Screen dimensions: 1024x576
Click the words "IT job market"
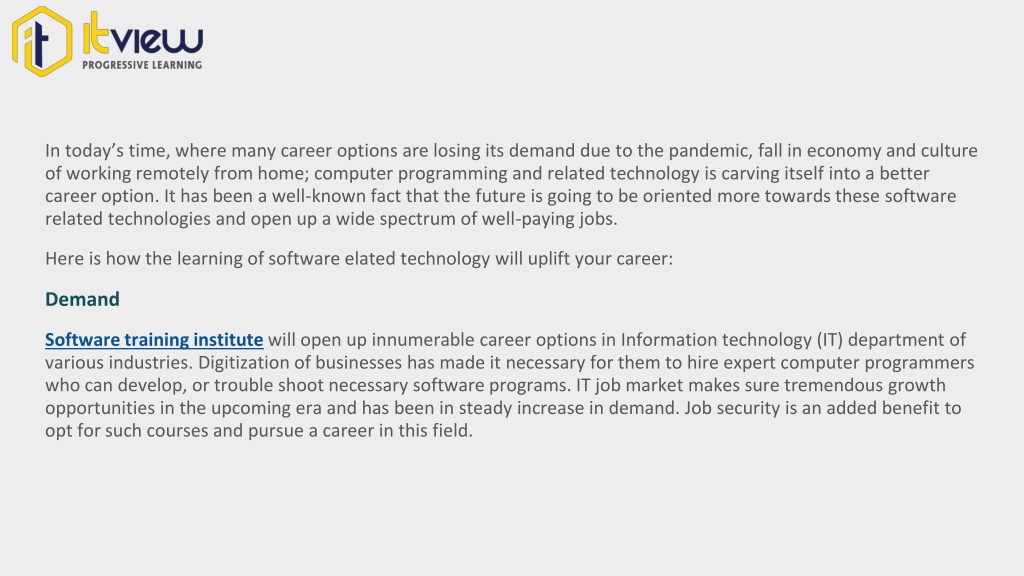click(629, 385)
